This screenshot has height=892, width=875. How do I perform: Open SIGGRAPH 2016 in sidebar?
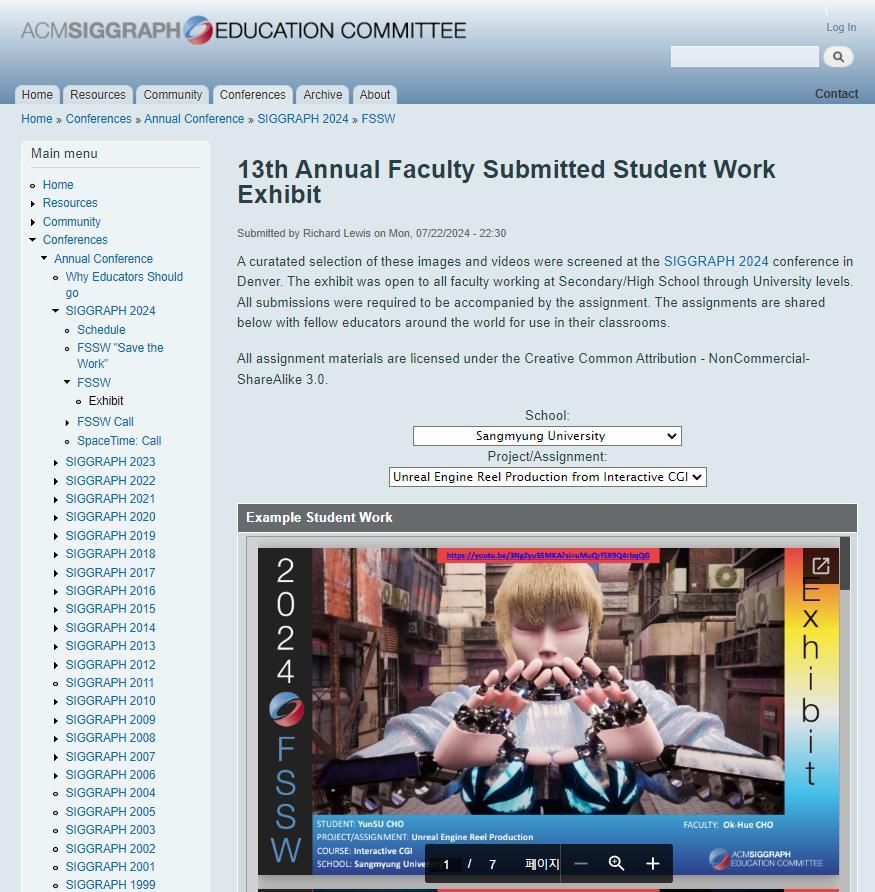coord(110,591)
